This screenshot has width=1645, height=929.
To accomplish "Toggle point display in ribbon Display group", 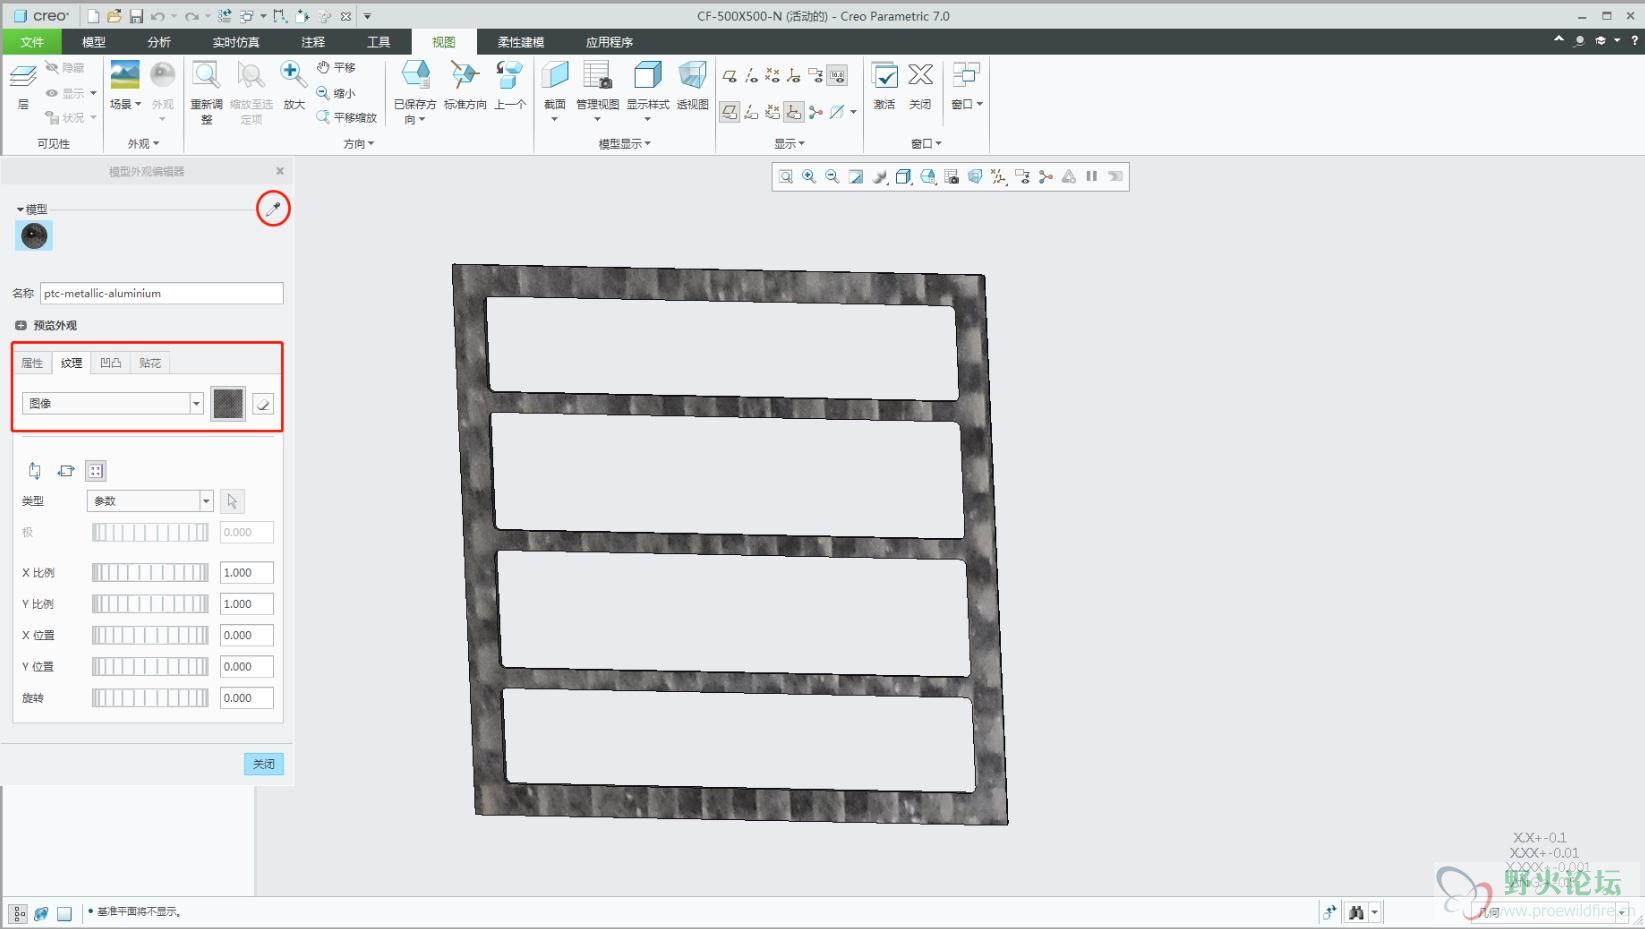I will pyautogui.click(x=772, y=75).
